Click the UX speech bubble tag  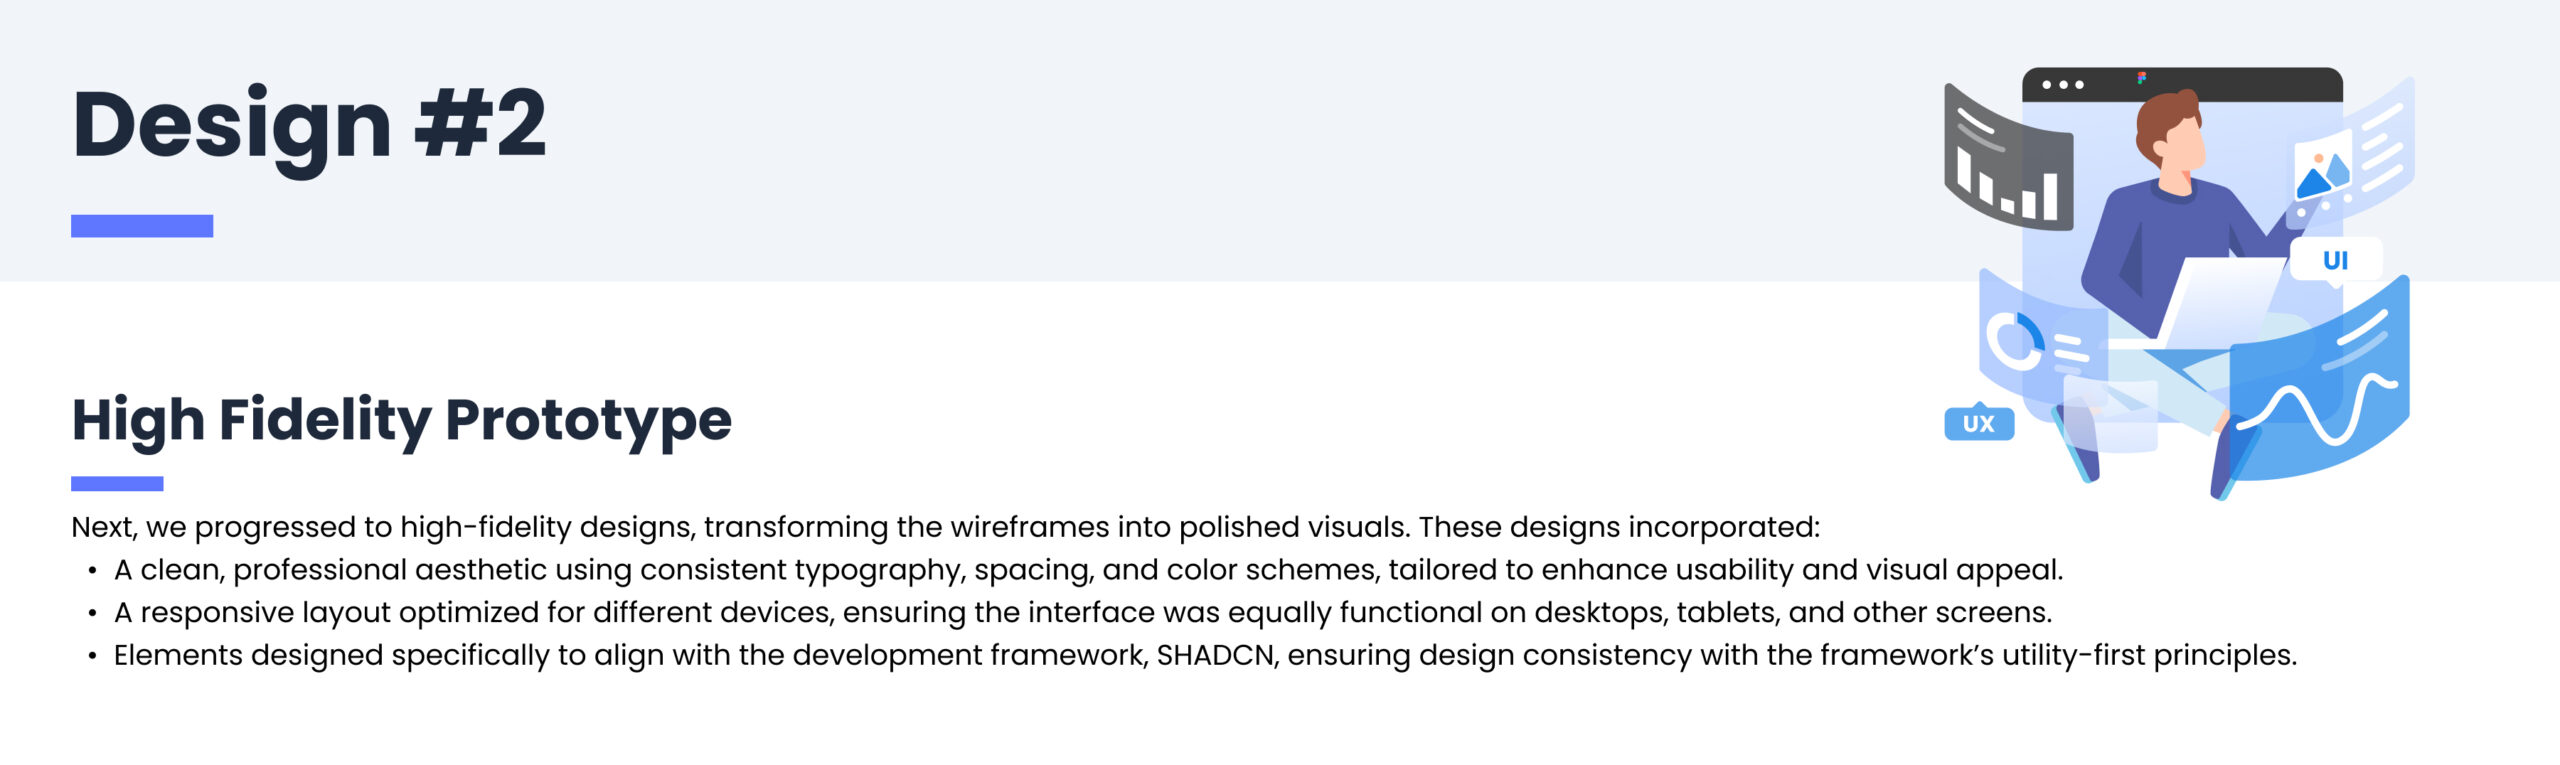pyautogui.click(x=1978, y=423)
